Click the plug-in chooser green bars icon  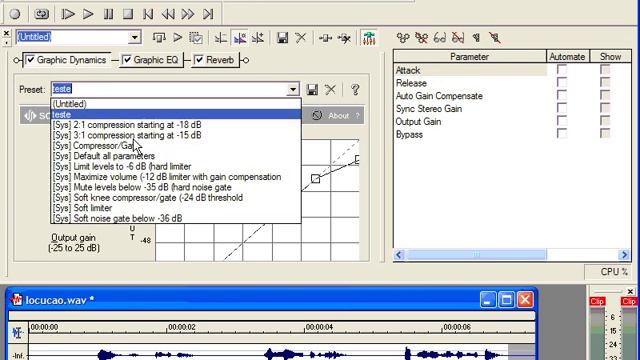coord(369,38)
